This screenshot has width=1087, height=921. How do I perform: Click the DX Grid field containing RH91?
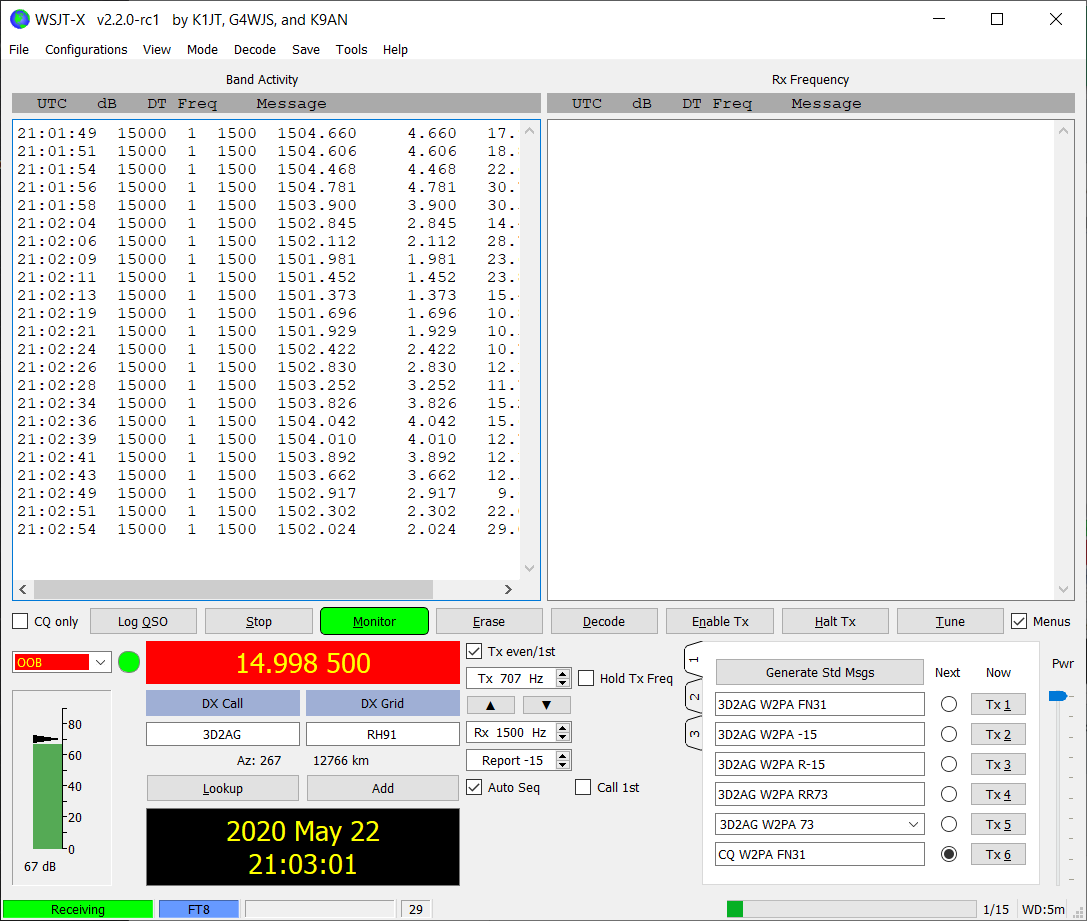click(383, 734)
